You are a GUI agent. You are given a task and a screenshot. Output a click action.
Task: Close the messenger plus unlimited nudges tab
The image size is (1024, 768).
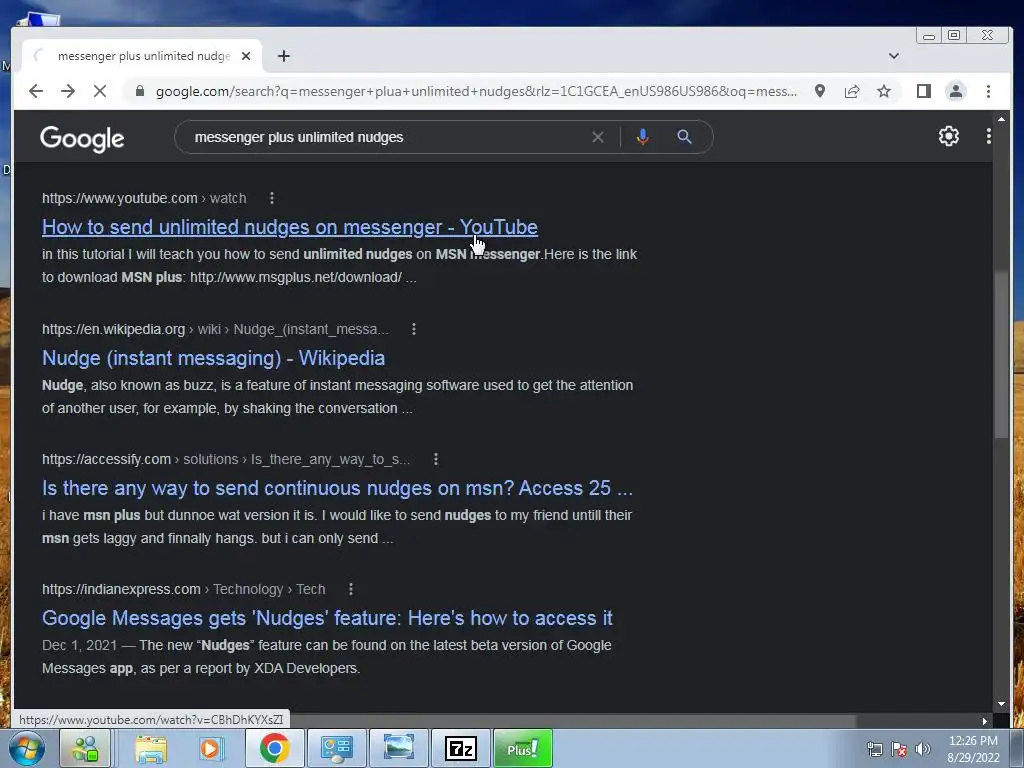pos(246,56)
